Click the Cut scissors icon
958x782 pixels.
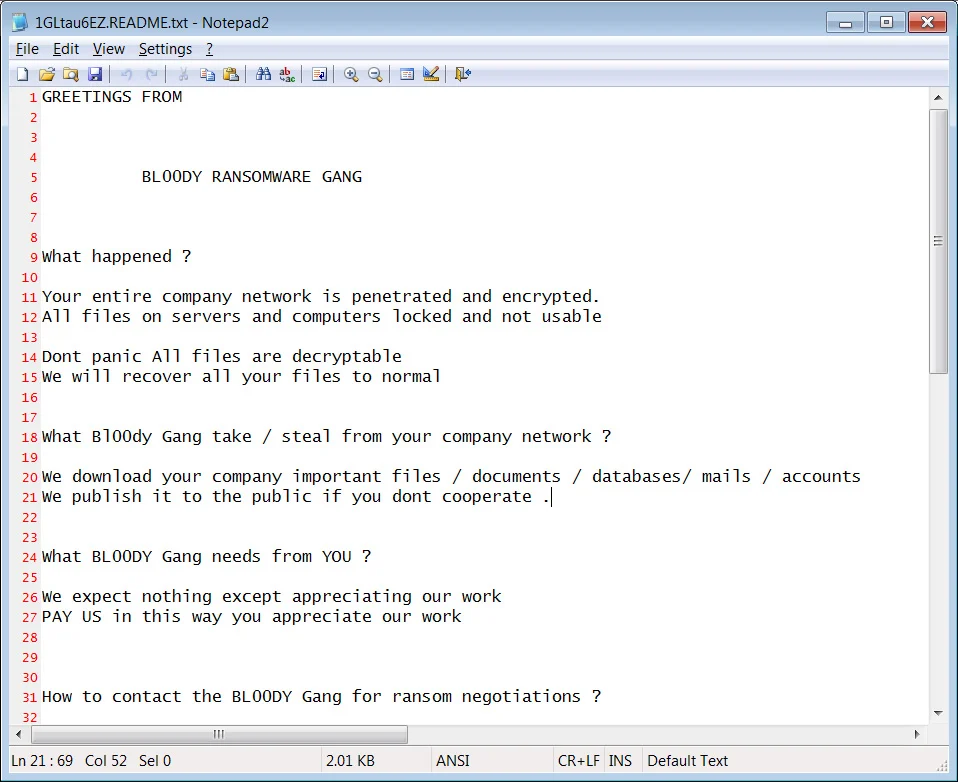[x=183, y=74]
